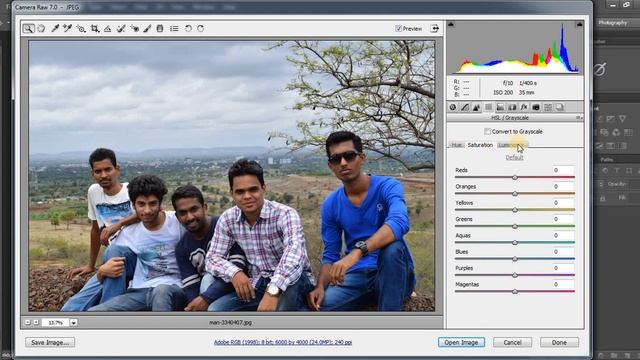The image size is (640, 360).
Task: Zoom out with the minus button
Action: pos(28,322)
